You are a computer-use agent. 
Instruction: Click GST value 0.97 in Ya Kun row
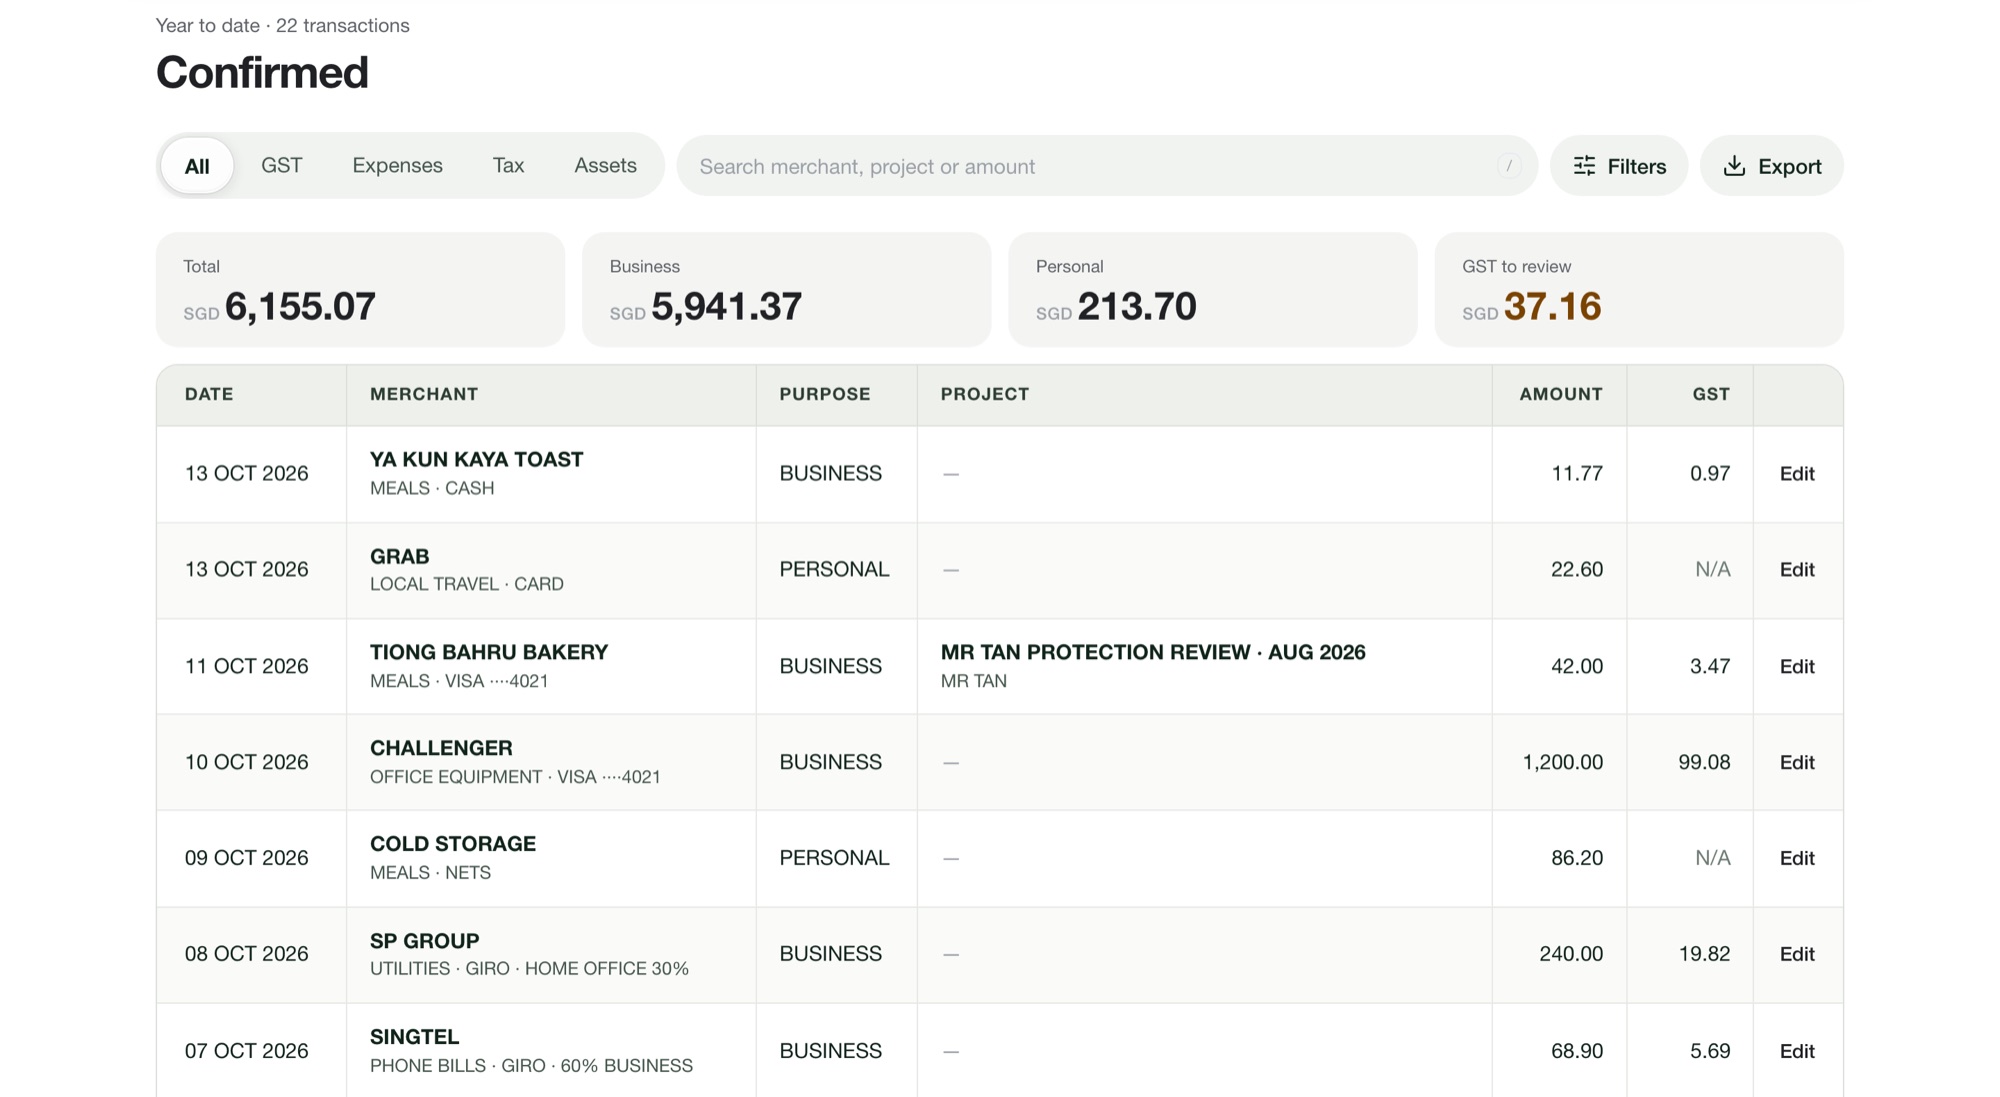click(1710, 474)
